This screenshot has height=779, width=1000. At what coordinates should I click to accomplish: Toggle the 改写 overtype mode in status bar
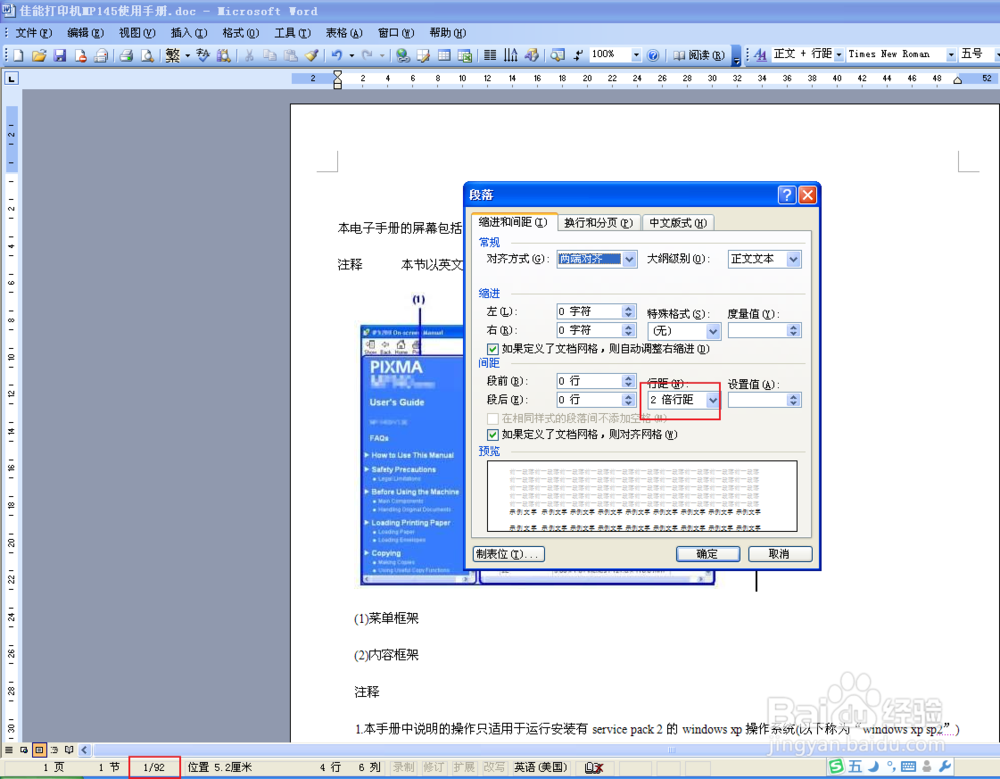coord(494,767)
